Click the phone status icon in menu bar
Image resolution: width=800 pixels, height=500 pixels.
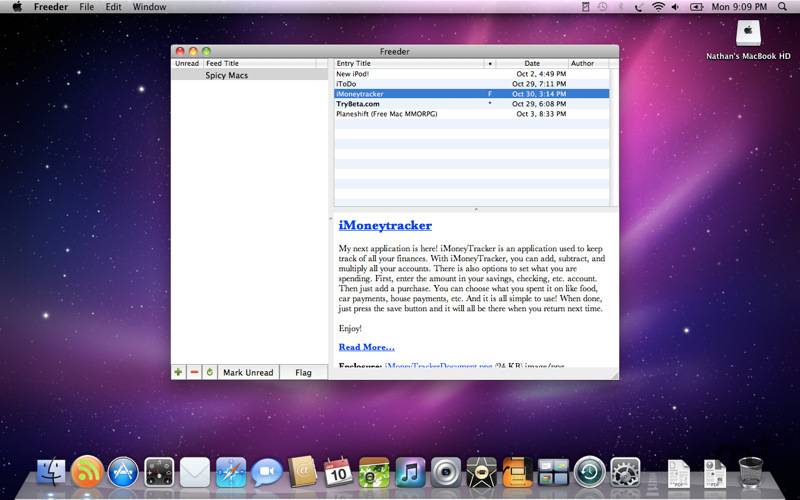coord(638,7)
